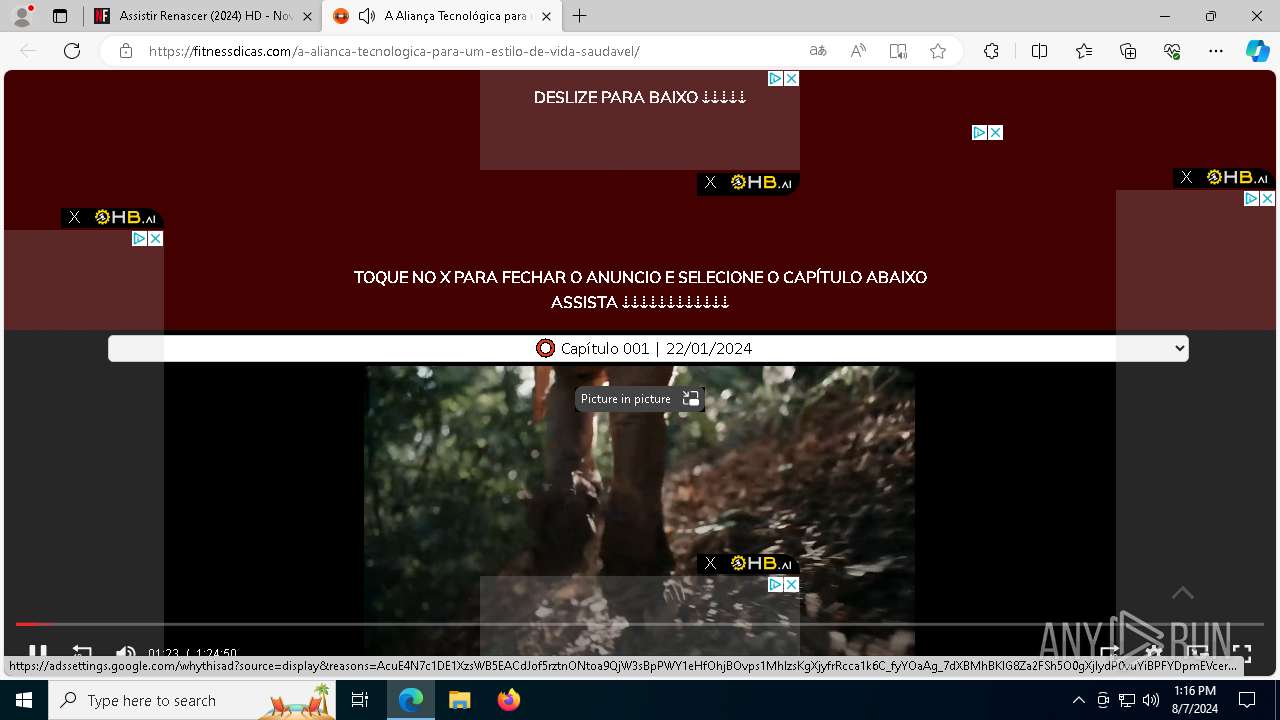This screenshot has width=1280, height=720.
Task: Click the top center HB.AI logo
Action: tap(762, 182)
